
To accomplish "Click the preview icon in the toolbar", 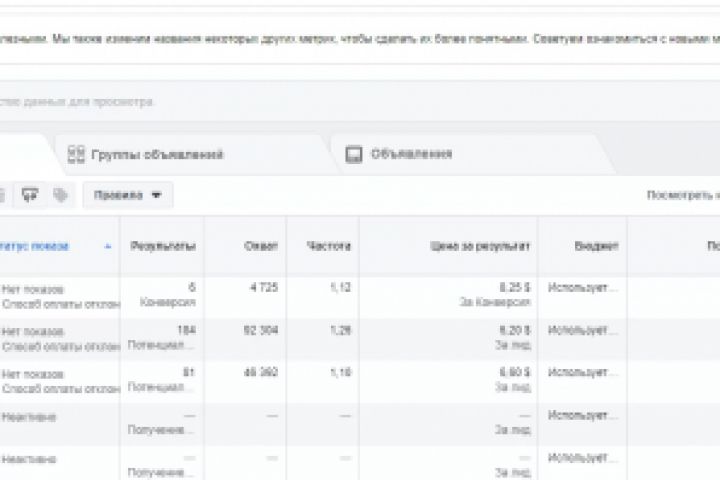I will 29,195.
